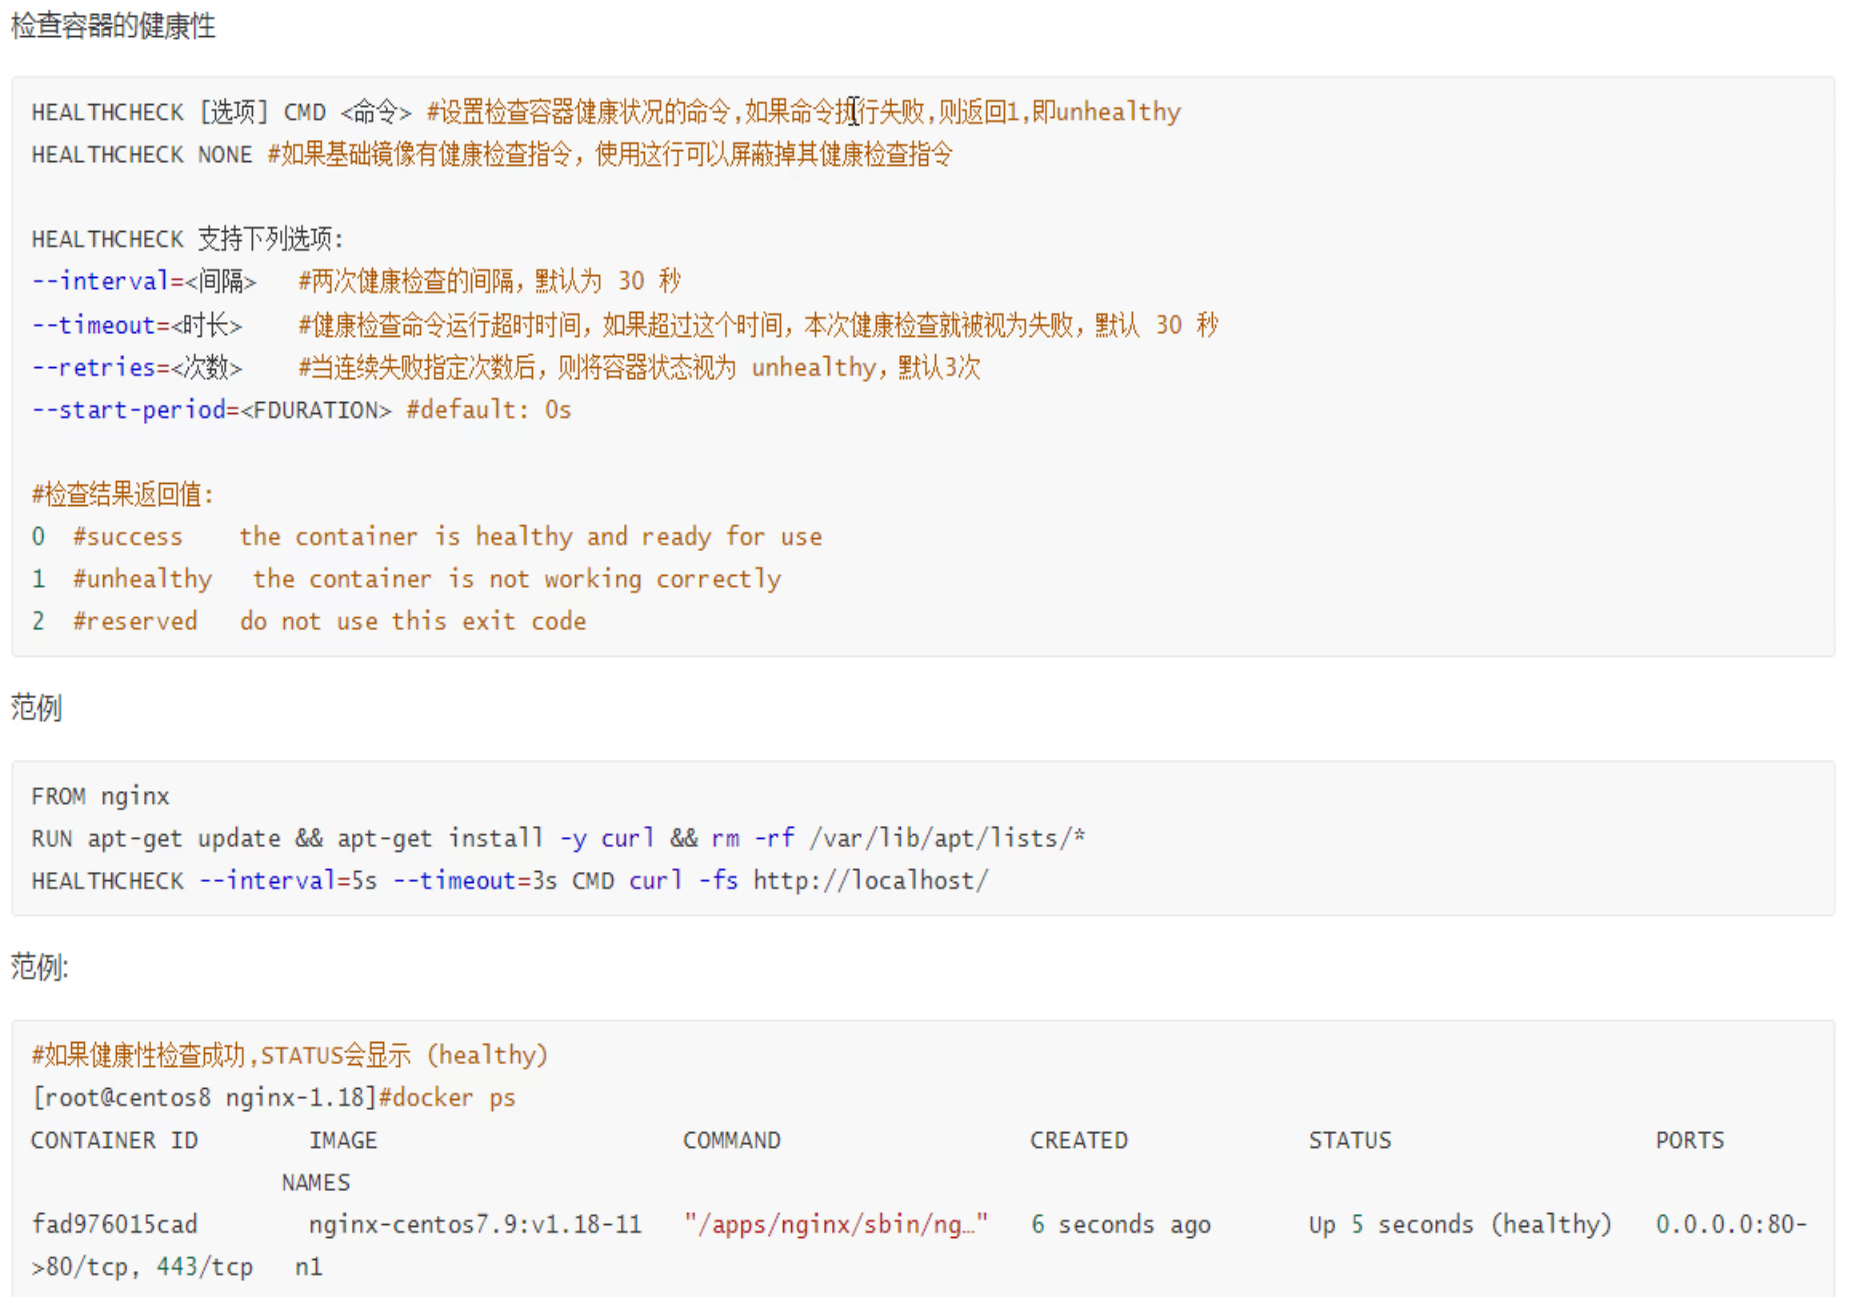Click the --start-period=<FDURATION> option
This screenshot has width=1863, height=1297.
click(x=211, y=410)
